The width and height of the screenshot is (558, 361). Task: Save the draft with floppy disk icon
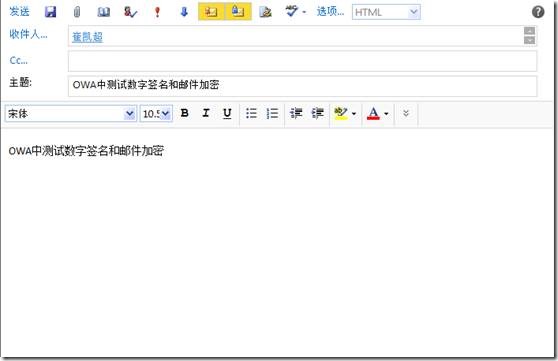(x=50, y=12)
